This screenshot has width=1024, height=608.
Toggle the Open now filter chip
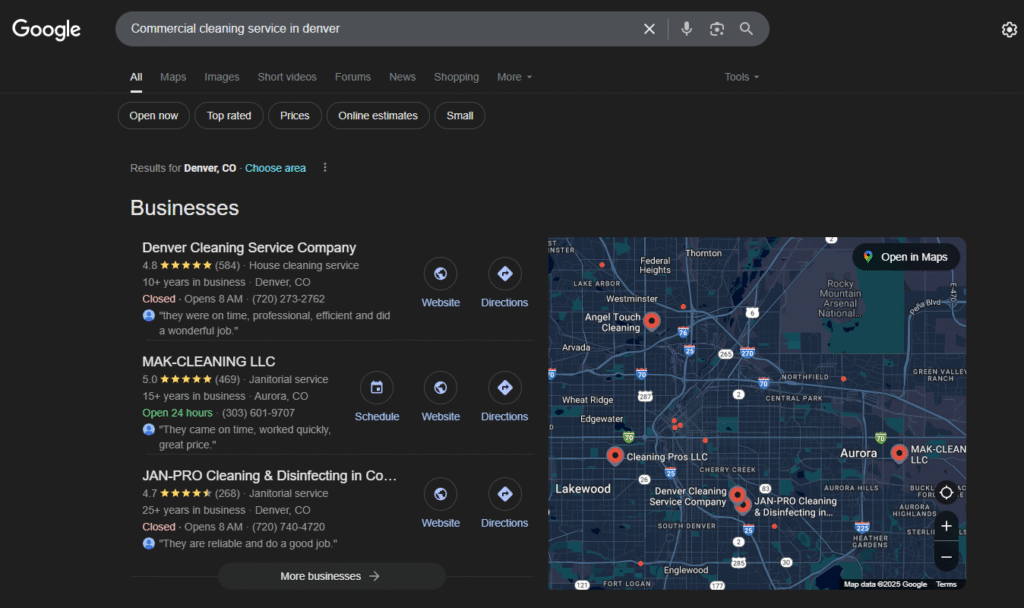pyautogui.click(x=153, y=116)
